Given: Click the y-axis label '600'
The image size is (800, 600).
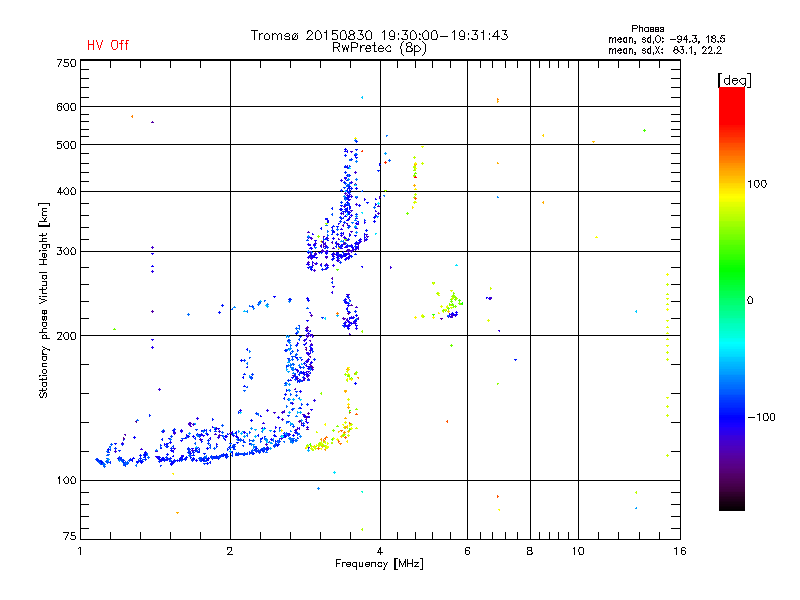Looking at the screenshot, I should (x=66, y=107).
